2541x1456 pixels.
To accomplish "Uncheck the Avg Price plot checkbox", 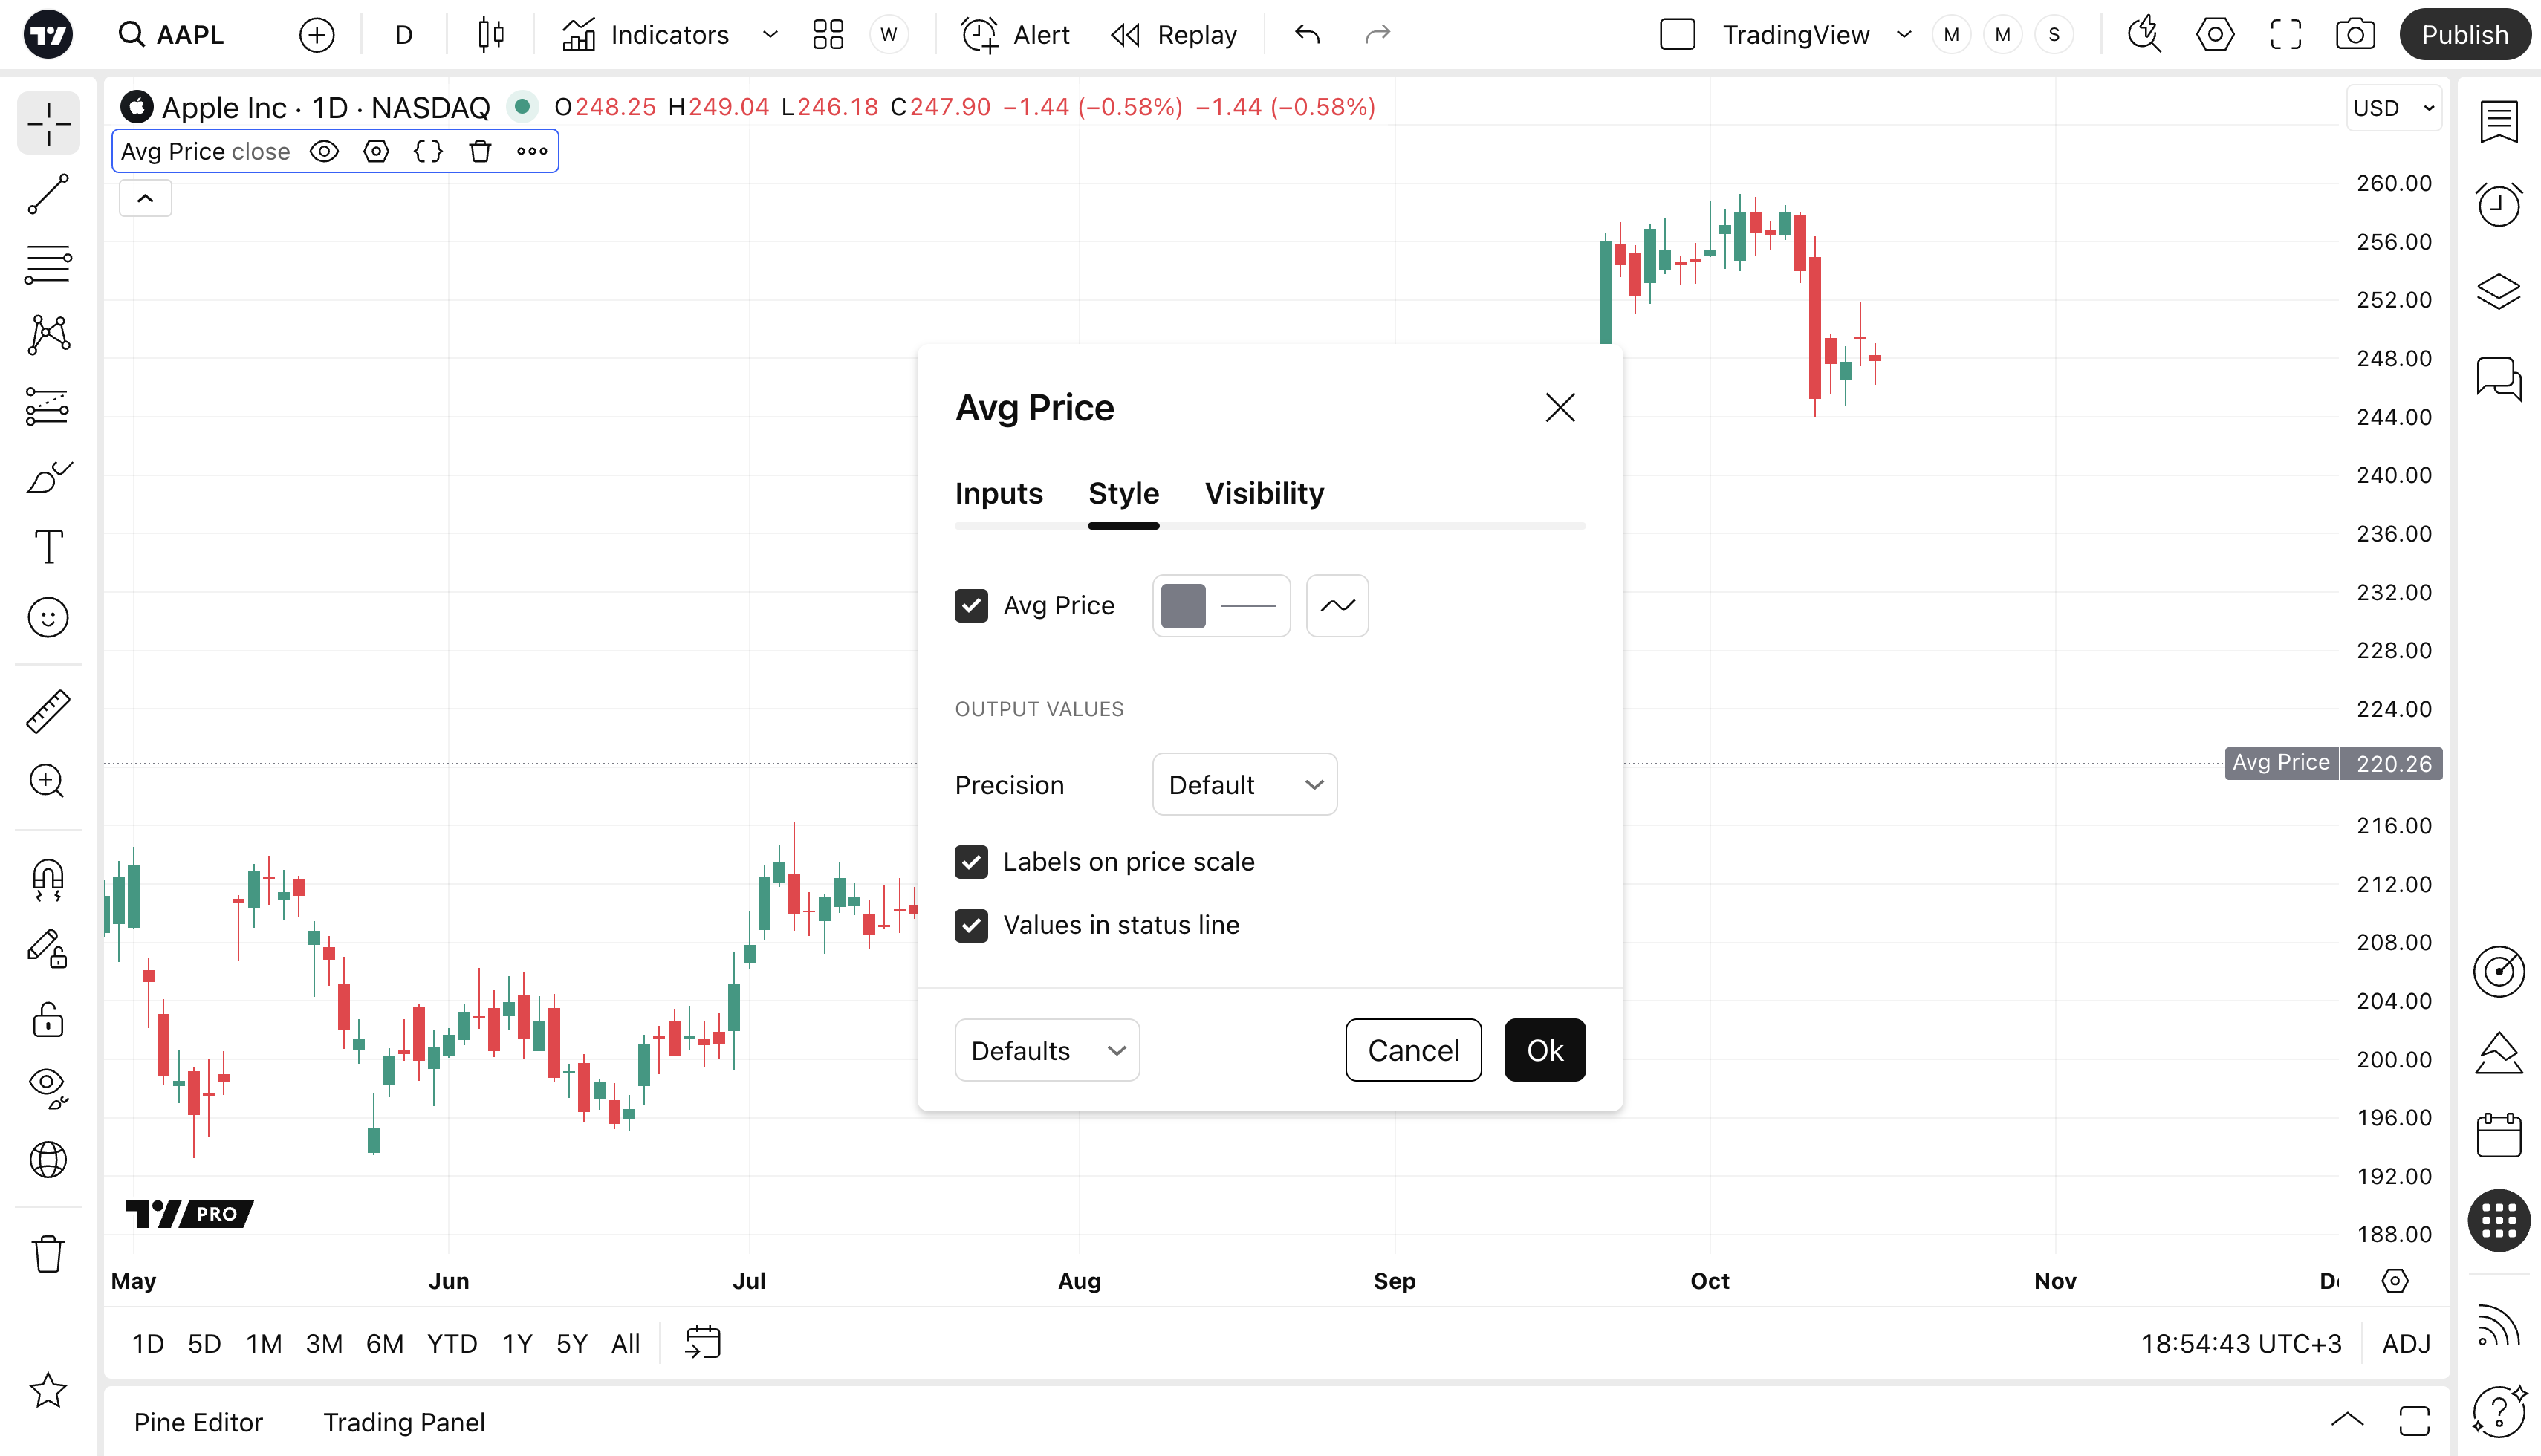I will [971, 606].
